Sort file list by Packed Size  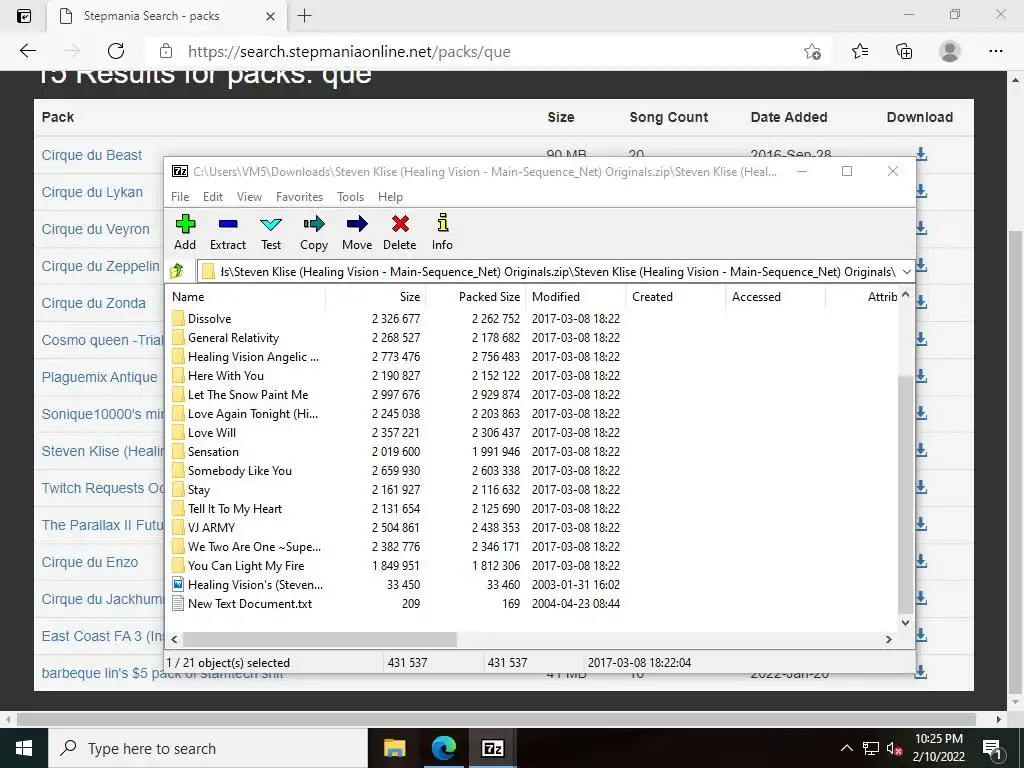pos(475,296)
